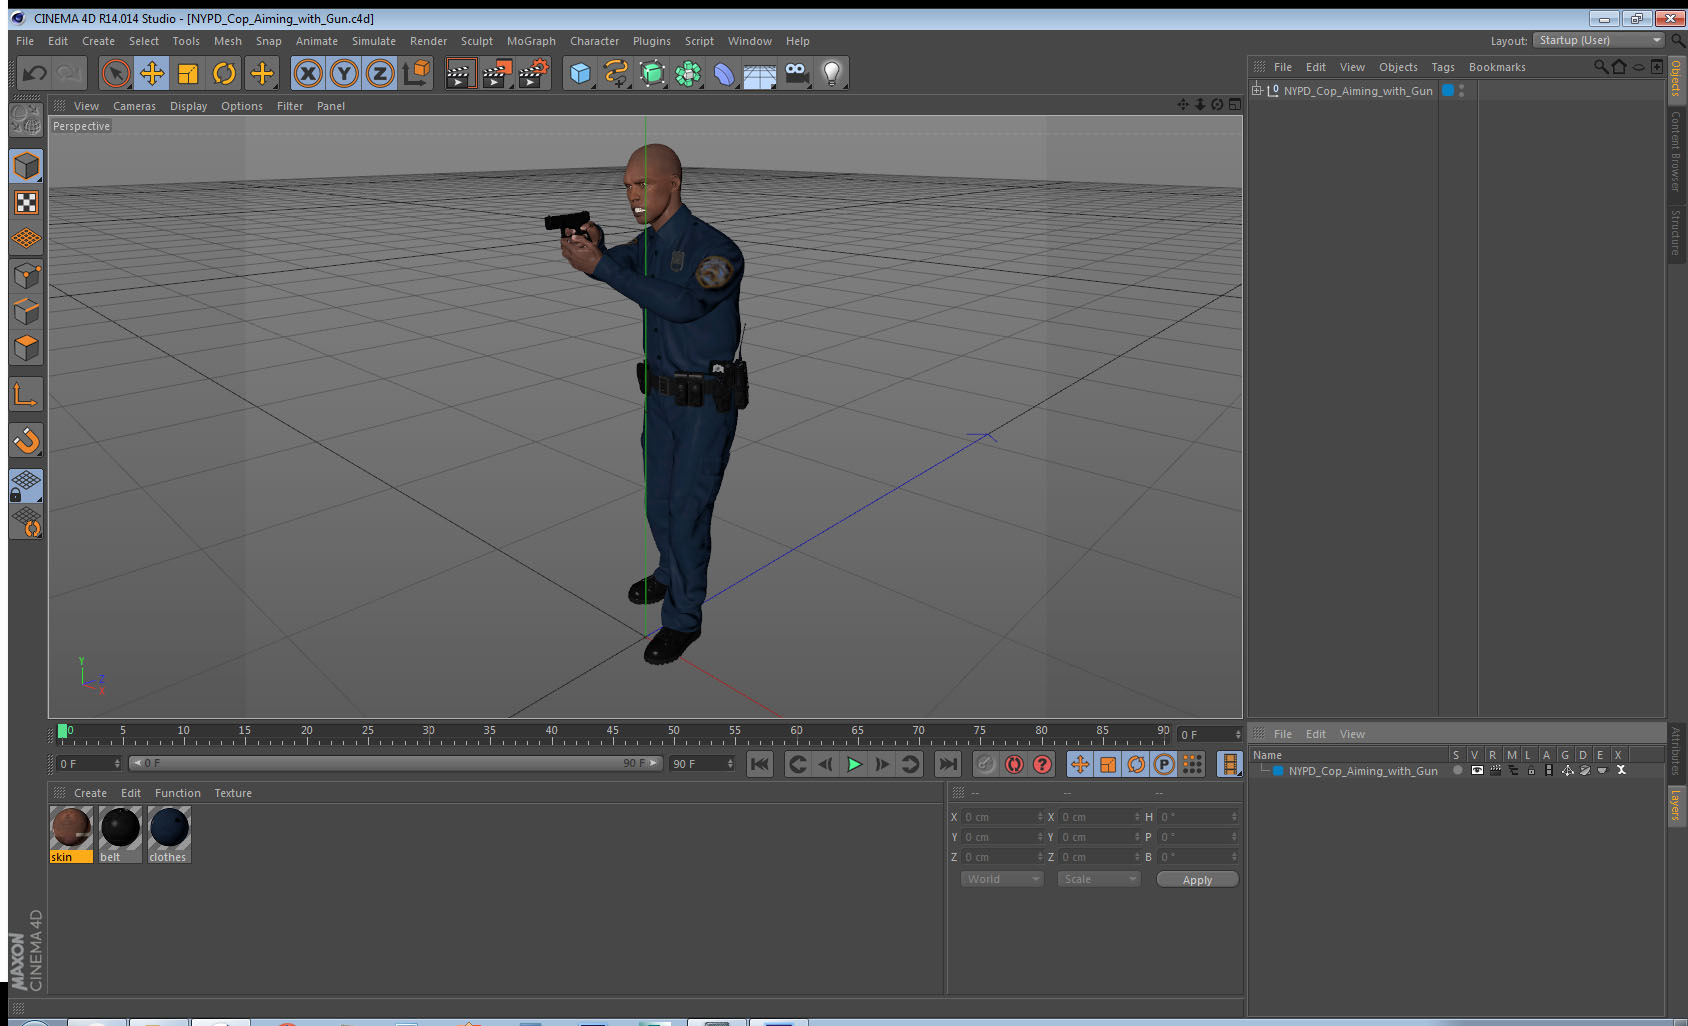The image size is (1688, 1026).
Task: Enable Edges mode
Action: tap(26, 311)
